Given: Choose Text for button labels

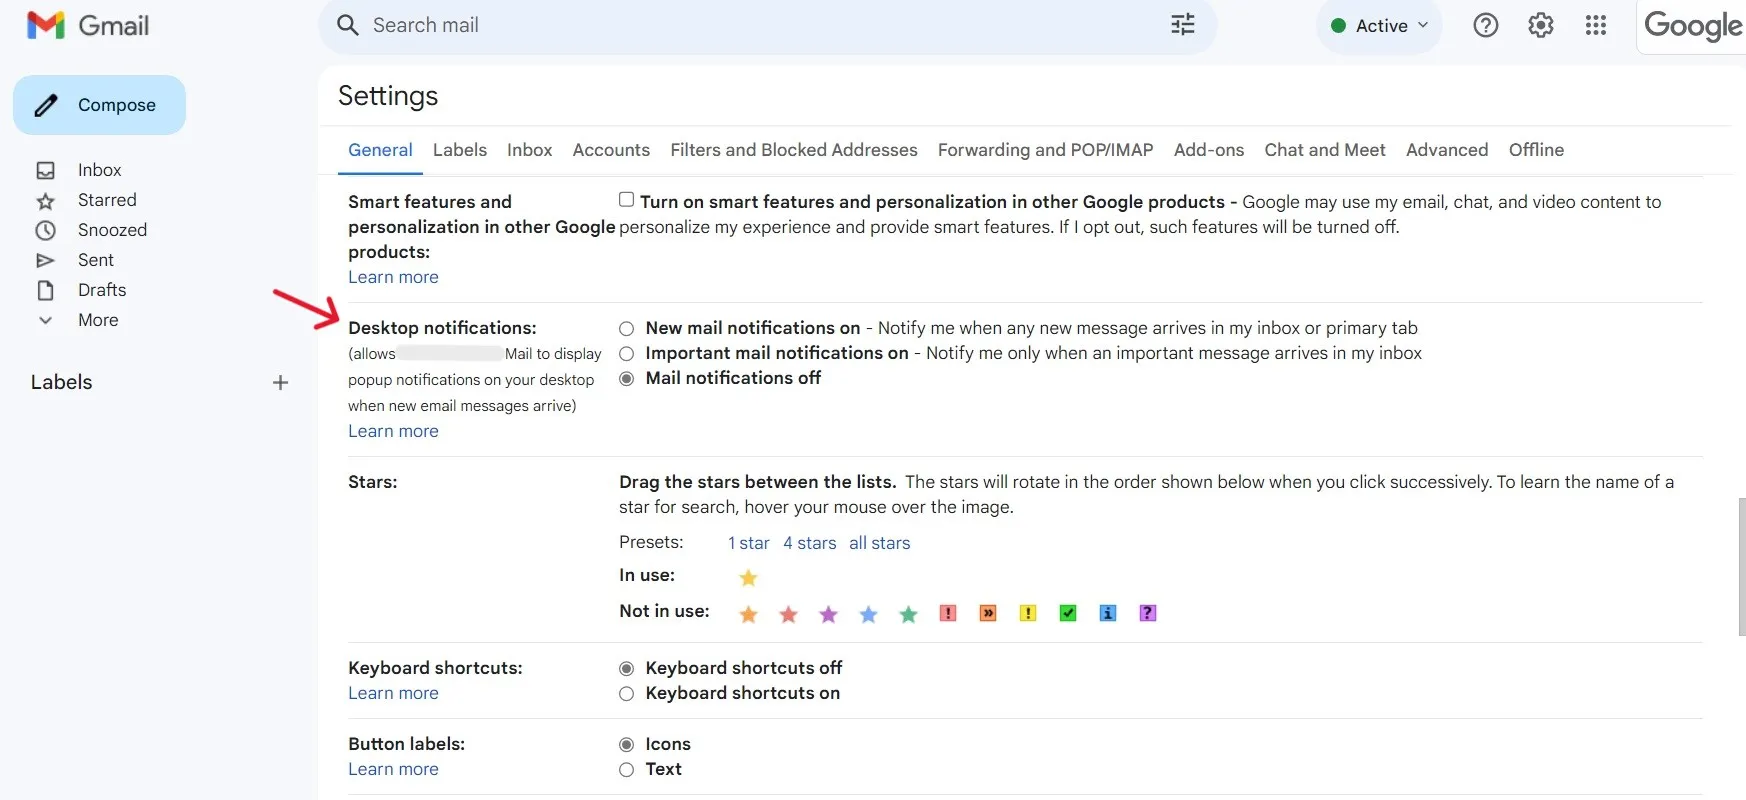Looking at the screenshot, I should point(626,770).
